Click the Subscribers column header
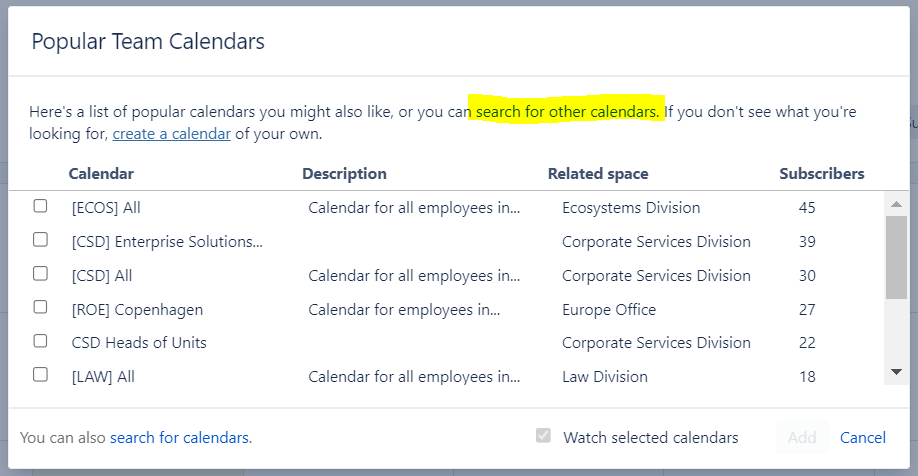 point(821,174)
